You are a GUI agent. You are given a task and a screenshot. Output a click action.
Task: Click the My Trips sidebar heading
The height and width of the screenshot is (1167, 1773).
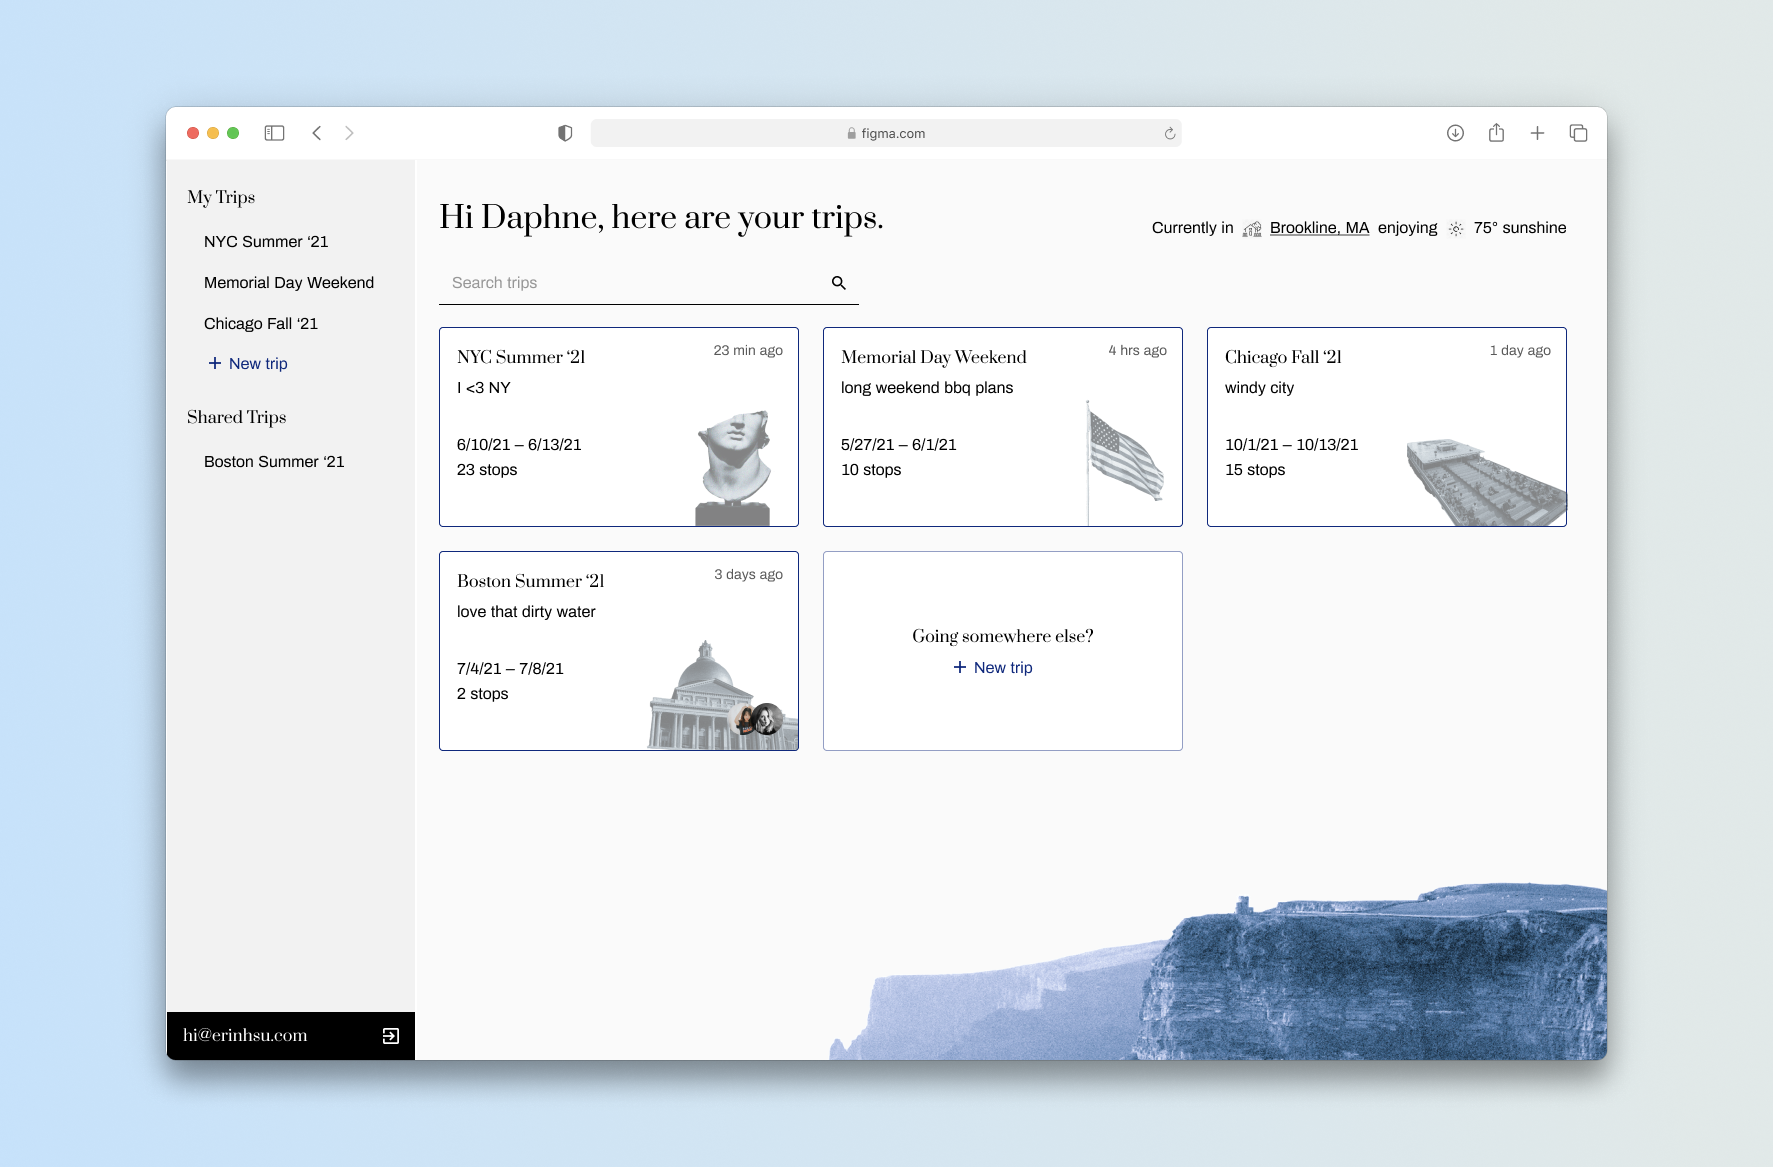point(221,197)
